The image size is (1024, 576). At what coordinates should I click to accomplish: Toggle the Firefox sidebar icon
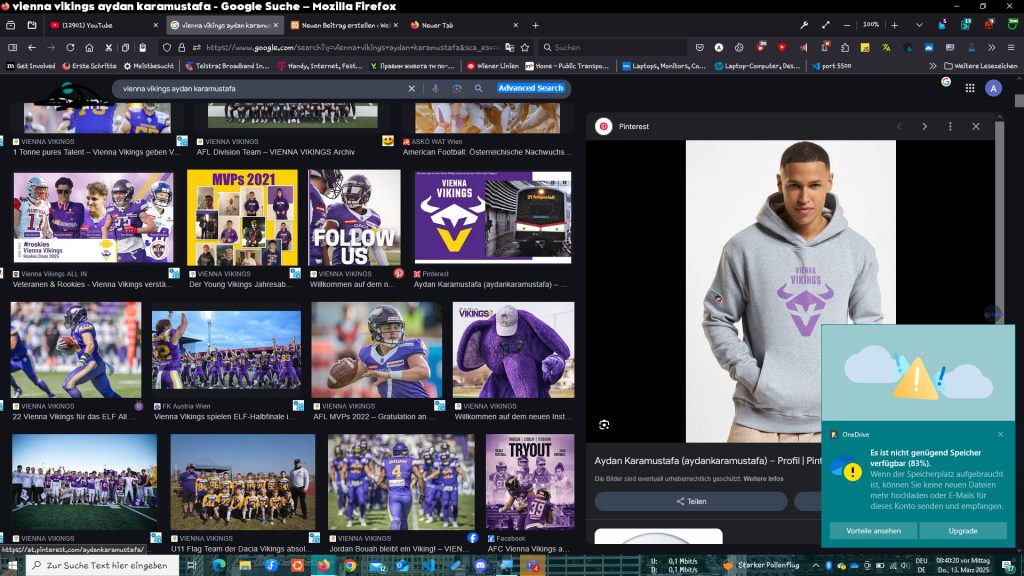[12, 48]
